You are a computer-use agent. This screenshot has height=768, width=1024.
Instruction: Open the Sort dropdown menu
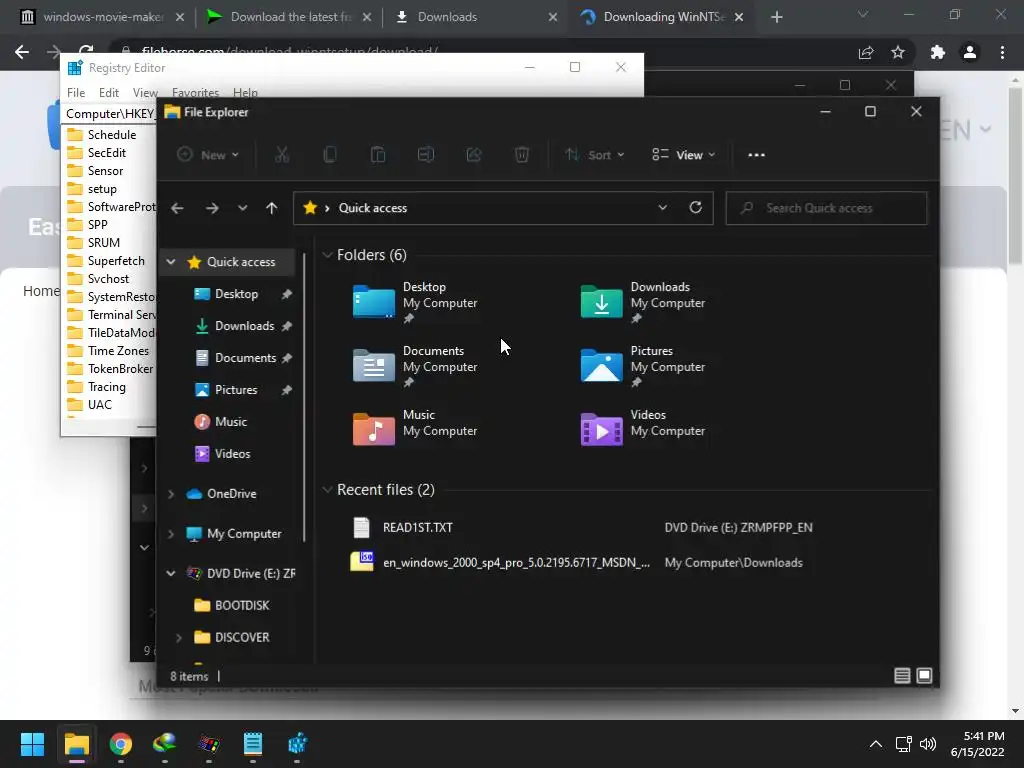[595, 155]
